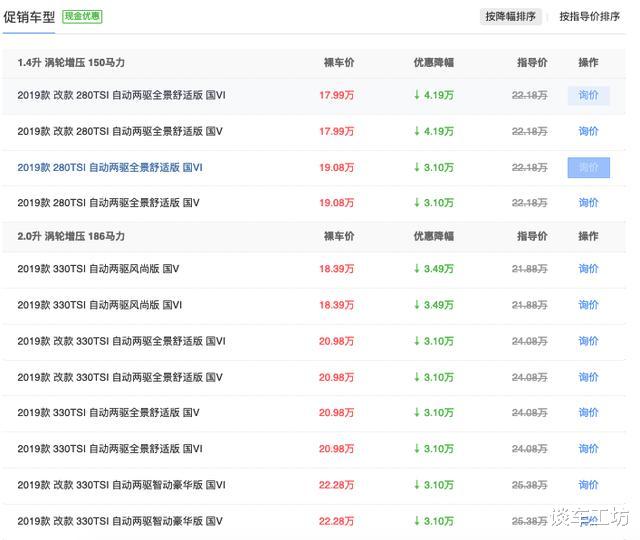The image size is (640, 540).
Task: Open model 2019款 改款 330TSI 自动两驱智动豪华版 国VI
Action: click(x=121, y=485)
